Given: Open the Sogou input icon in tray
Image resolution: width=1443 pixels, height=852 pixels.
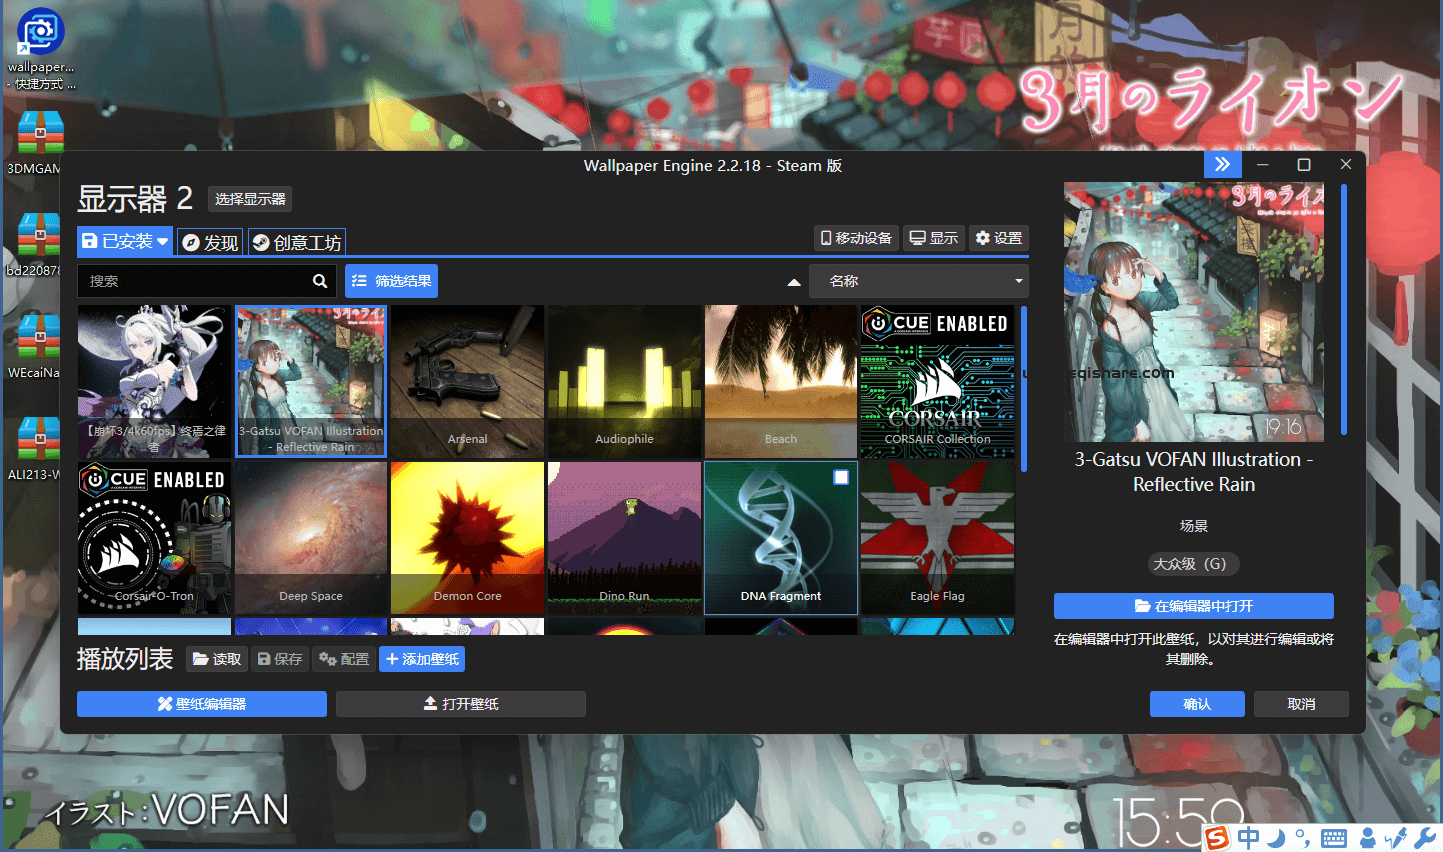Looking at the screenshot, I should tap(1218, 838).
